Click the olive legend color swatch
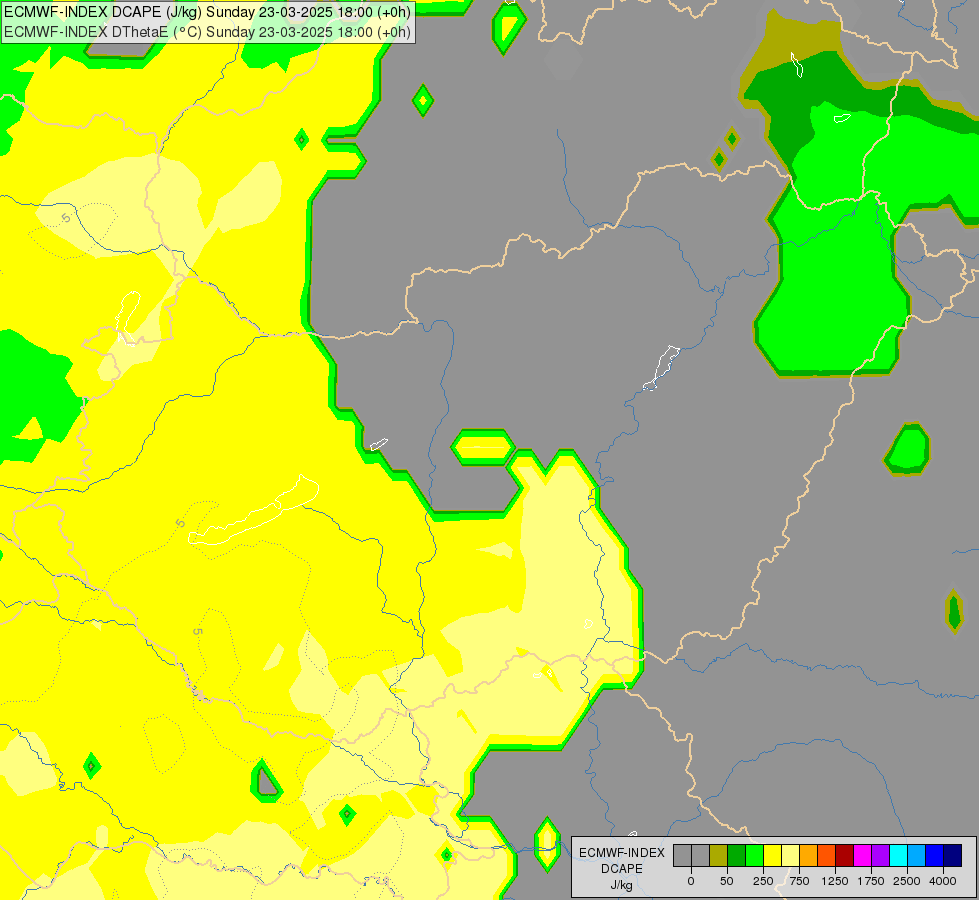Image resolution: width=979 pixels, height=900 pixels. click(x=719, y=856)
